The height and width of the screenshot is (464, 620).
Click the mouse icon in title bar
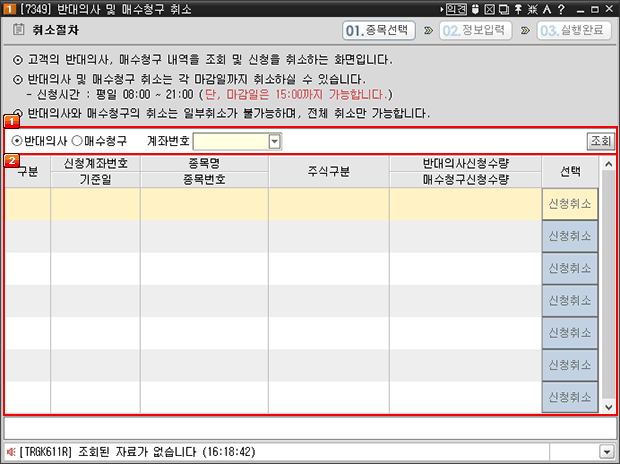[475, 9]
